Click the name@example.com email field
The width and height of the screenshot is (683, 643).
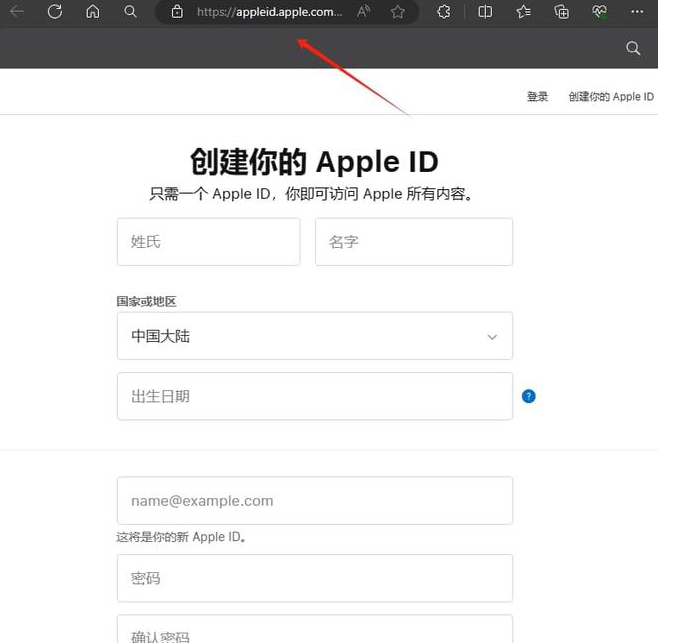(x=314, y=501)
